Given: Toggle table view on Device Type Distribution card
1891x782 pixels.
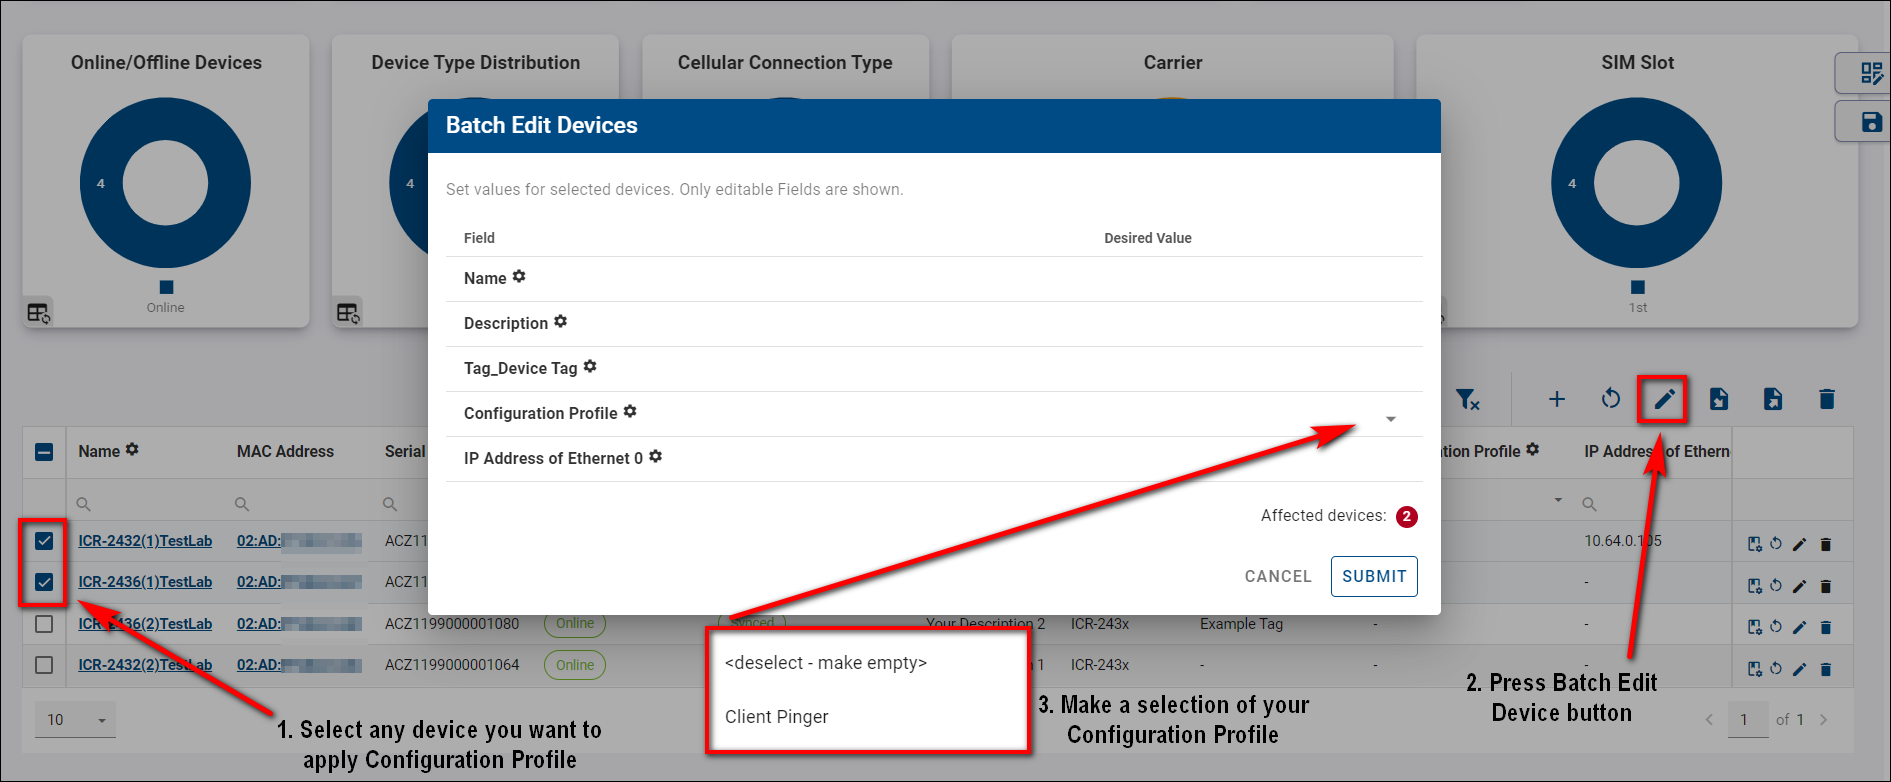Looking at the screenshot, I should click(348, 313).
